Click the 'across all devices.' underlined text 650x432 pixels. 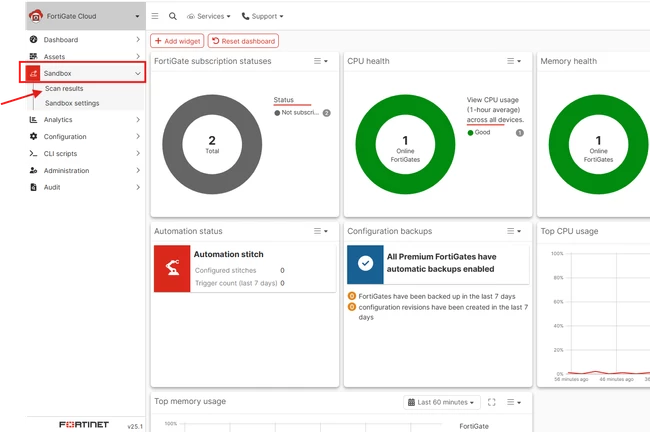click(x=495, y=119)
